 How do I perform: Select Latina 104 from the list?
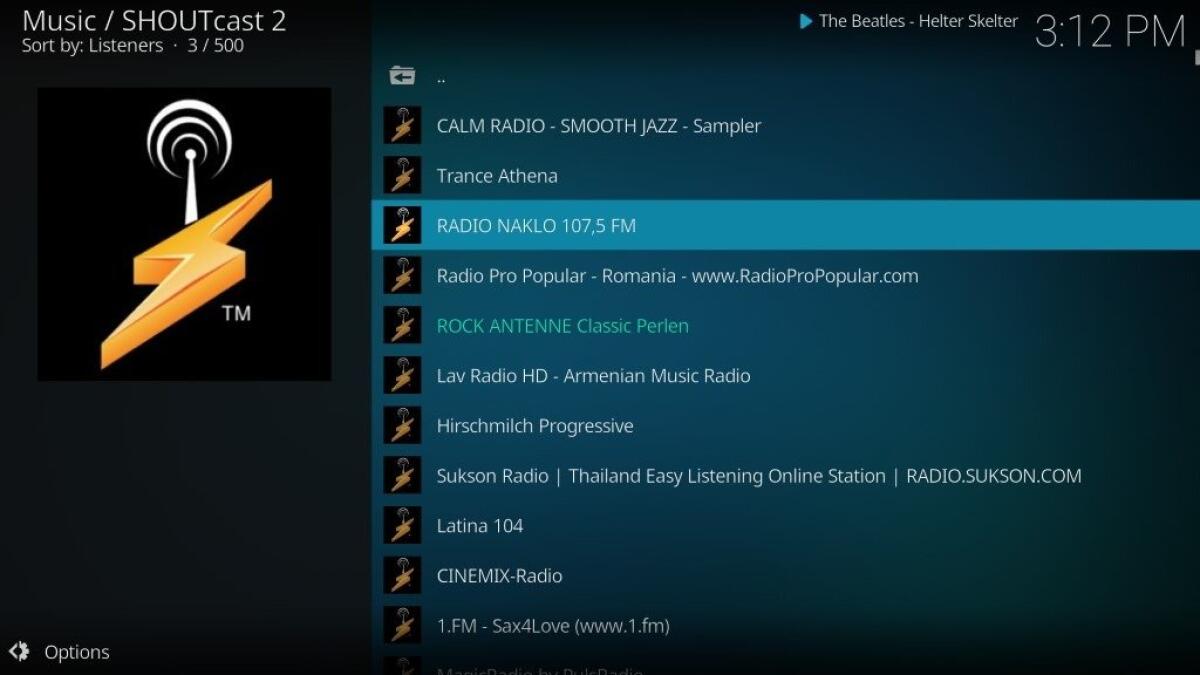tap(480, 525)
